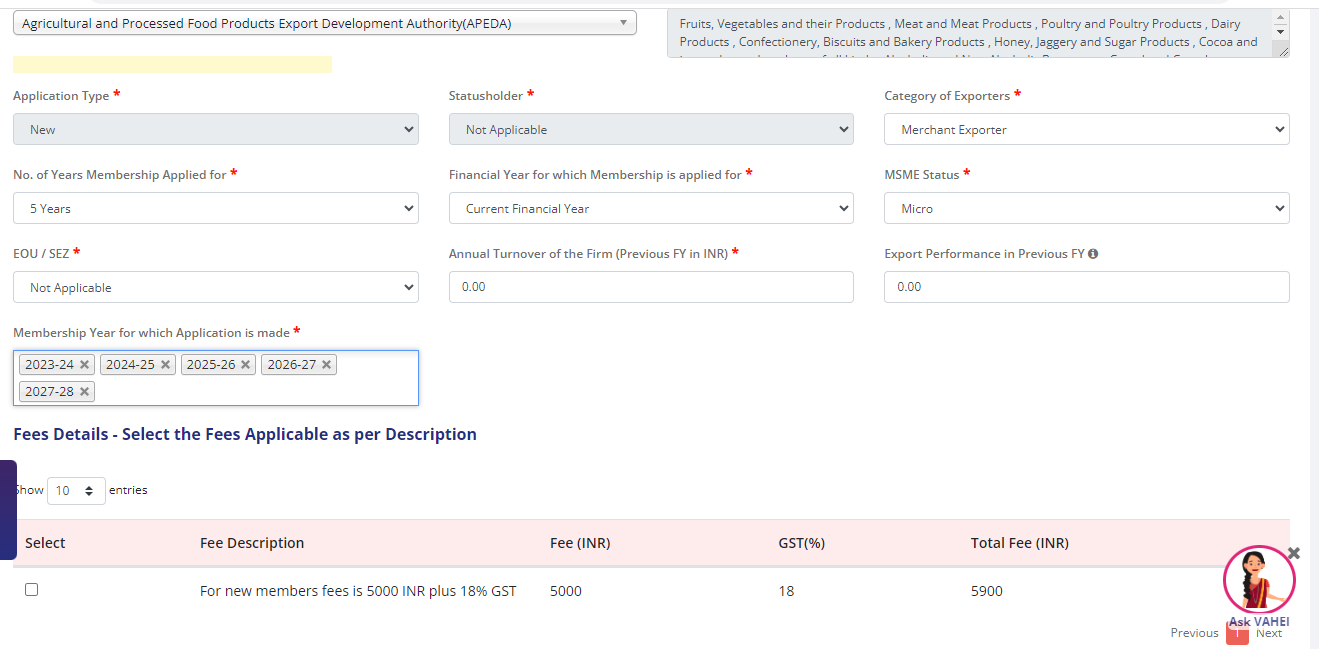This screenshot has height=649, width=1319.
Task: Open the Category of Exporters dropdown
Action: point(1086,130)
